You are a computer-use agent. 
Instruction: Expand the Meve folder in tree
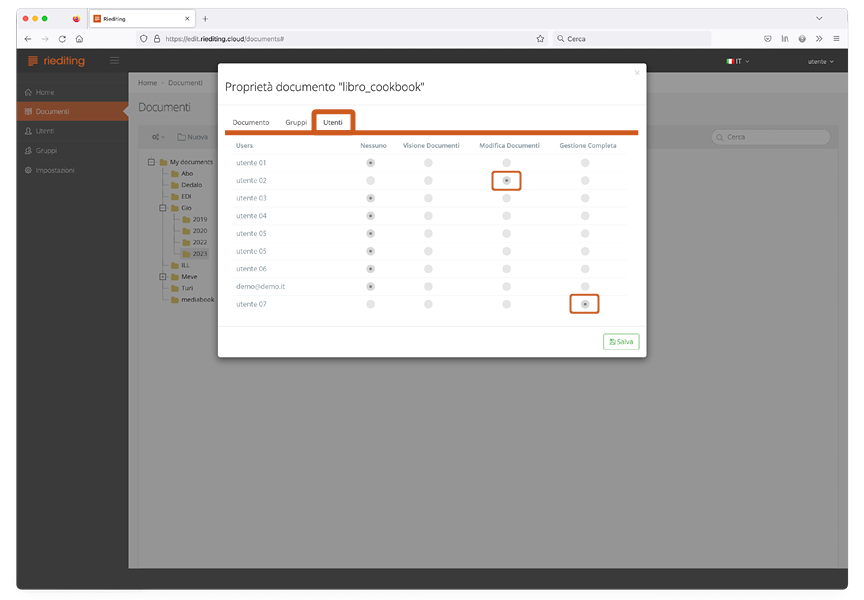(x=162, y=276)
